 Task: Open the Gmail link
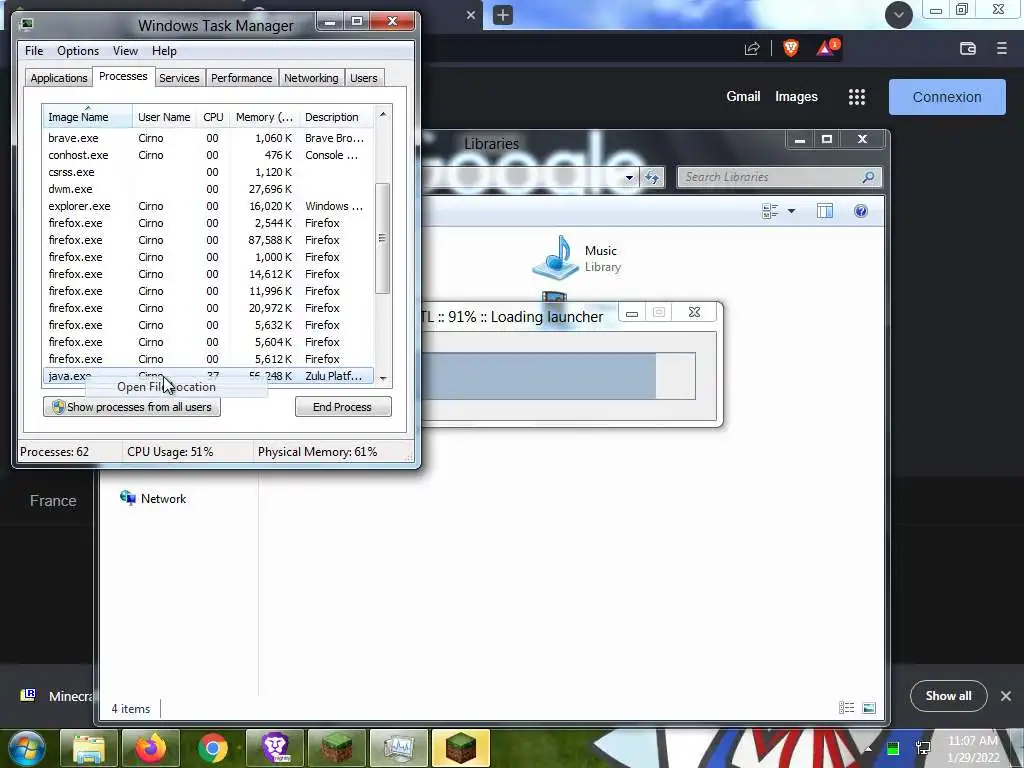point(743,97)
